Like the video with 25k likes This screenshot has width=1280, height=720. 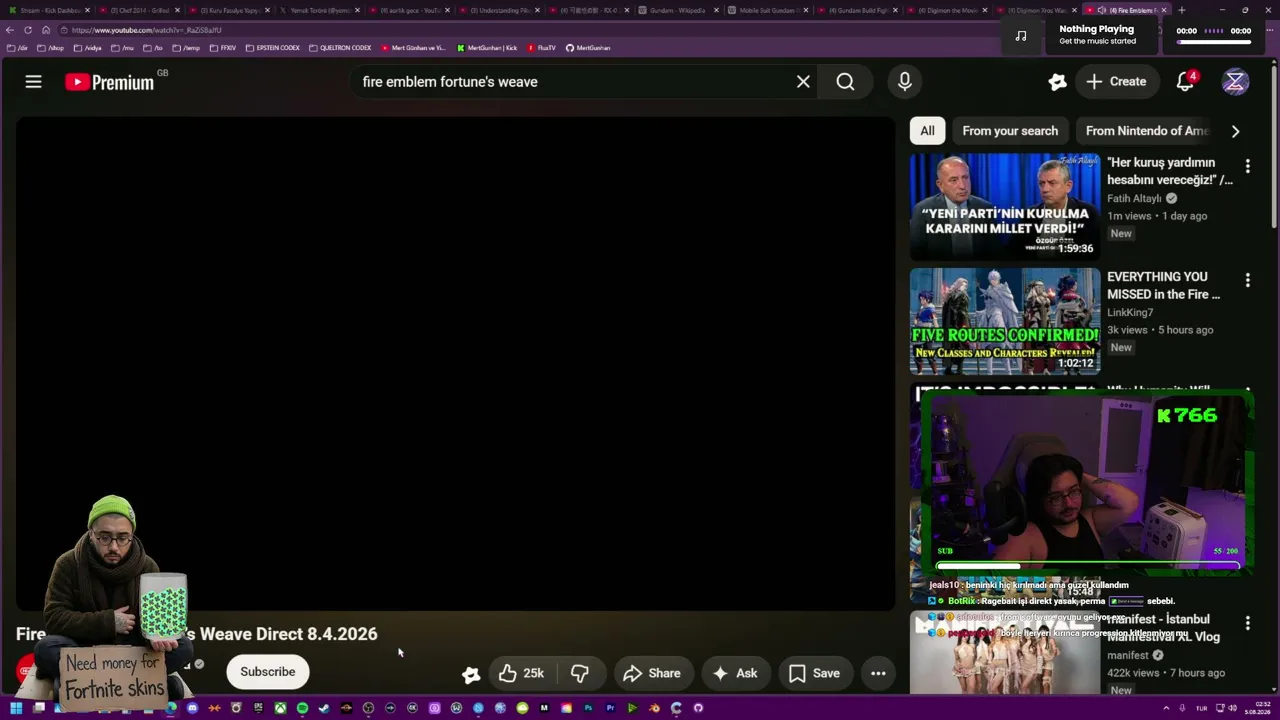click(x=521, y=673)
